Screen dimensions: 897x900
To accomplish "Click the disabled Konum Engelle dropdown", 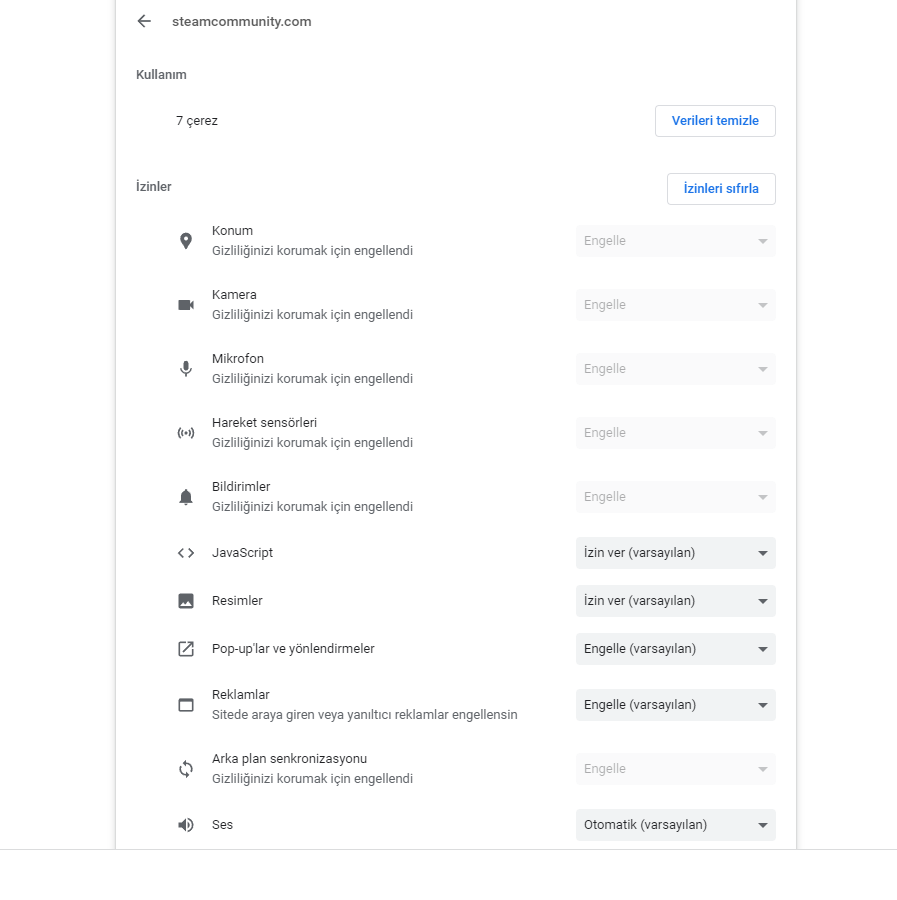I will (x=675, y=241).
